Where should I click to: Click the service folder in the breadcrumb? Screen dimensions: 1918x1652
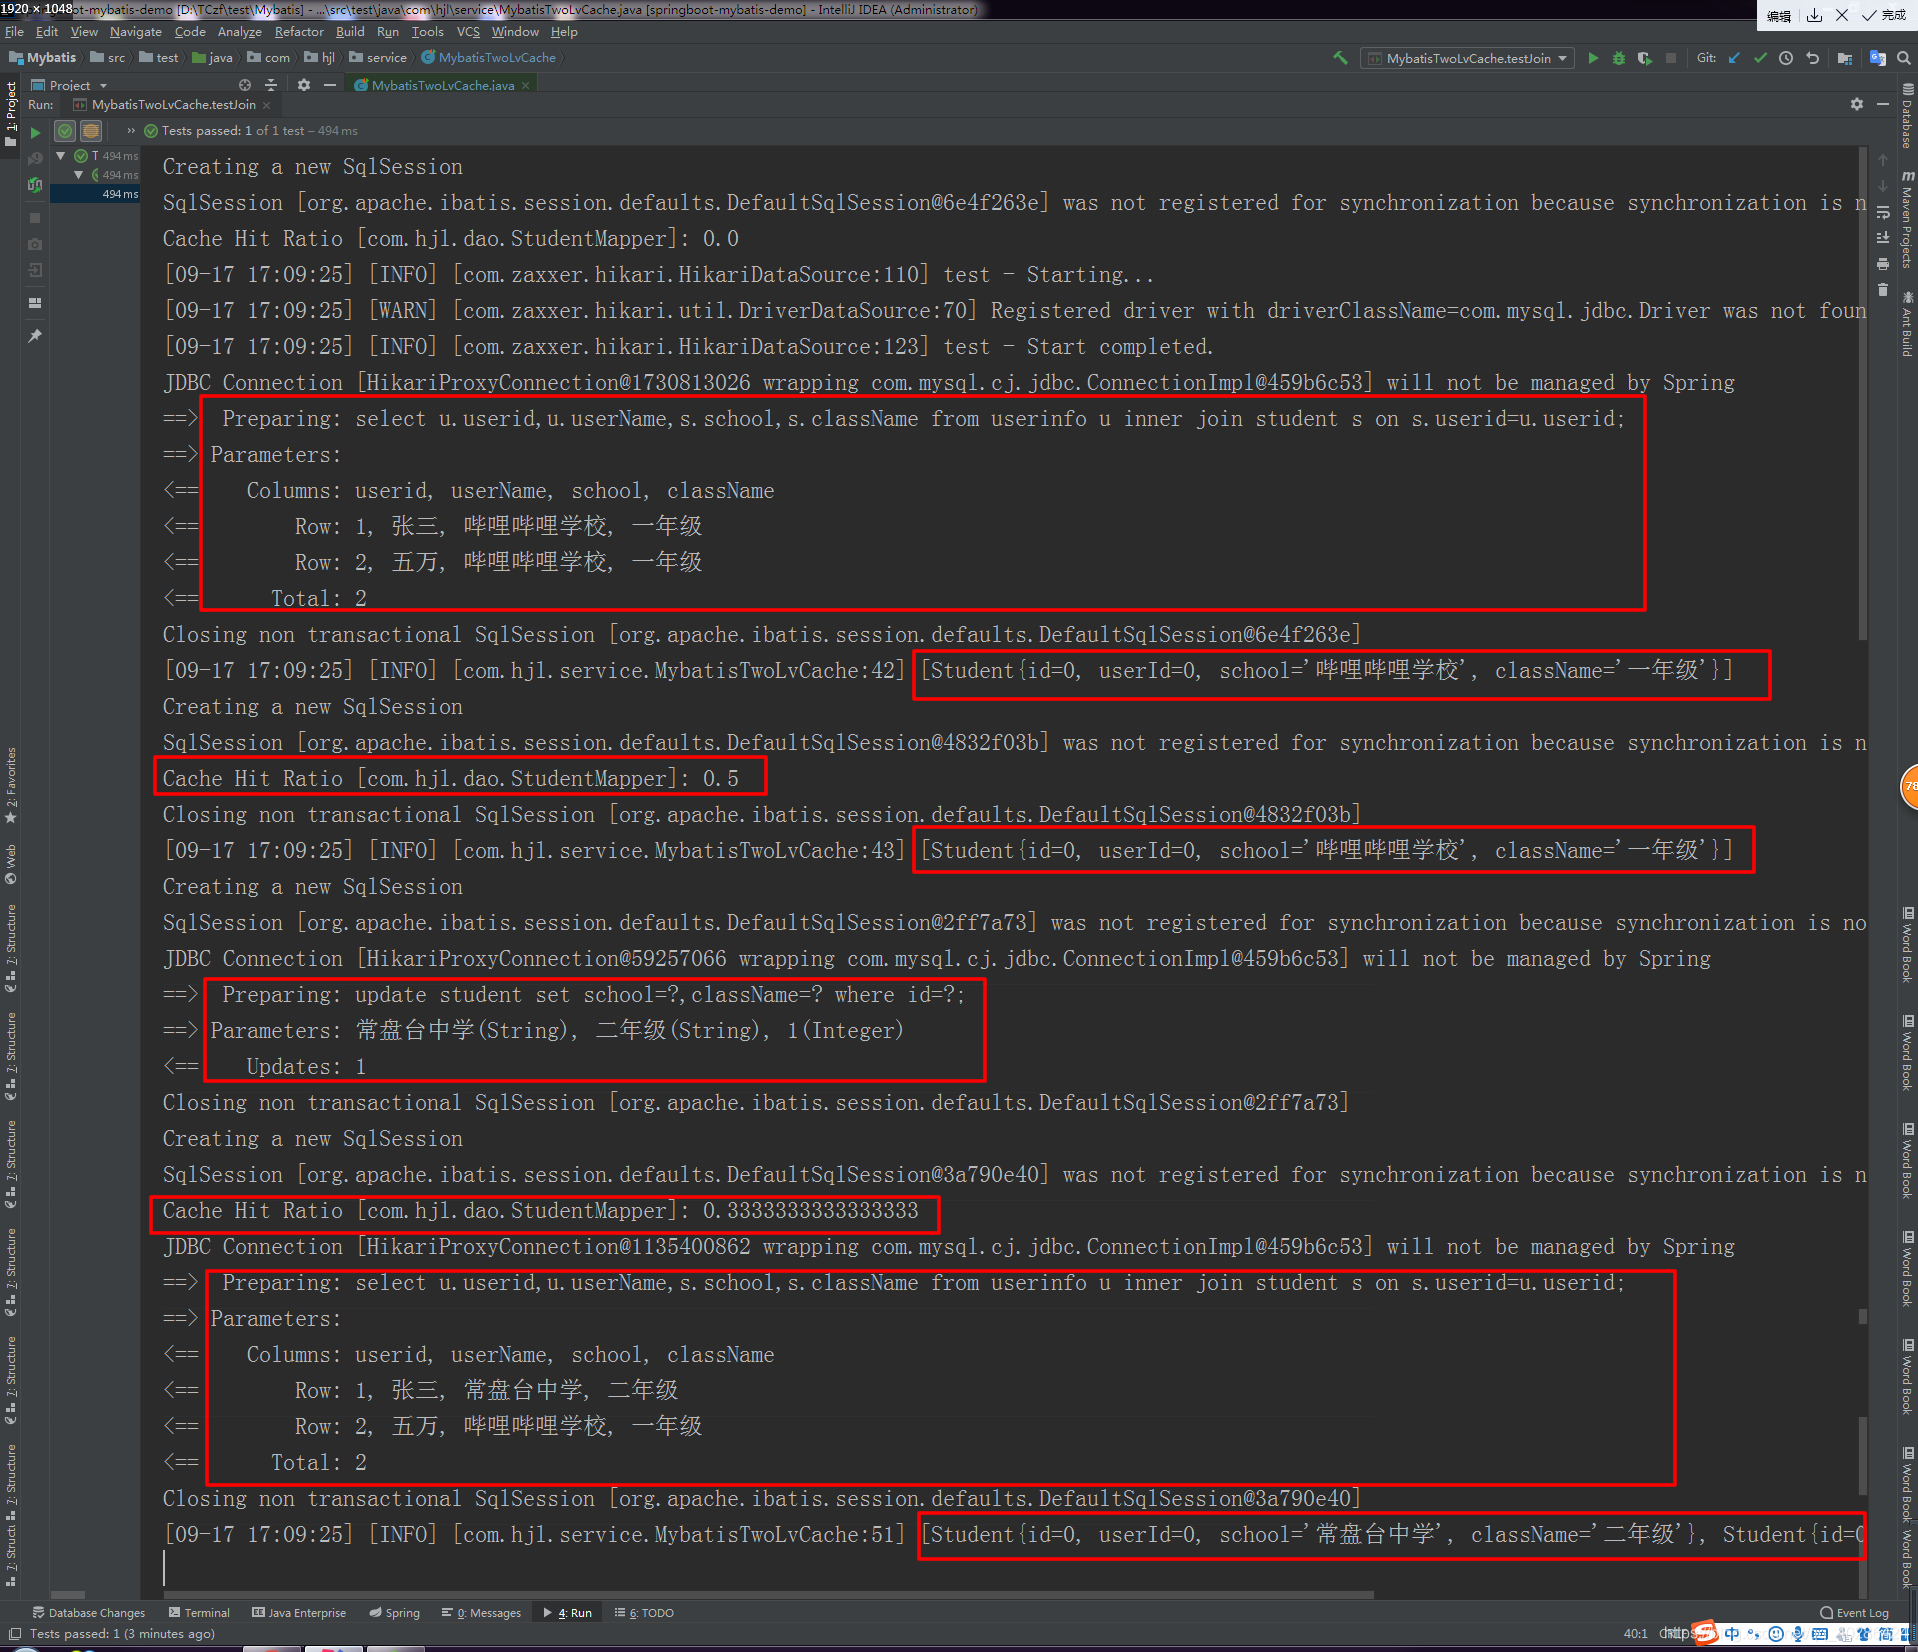pos(378,58)
